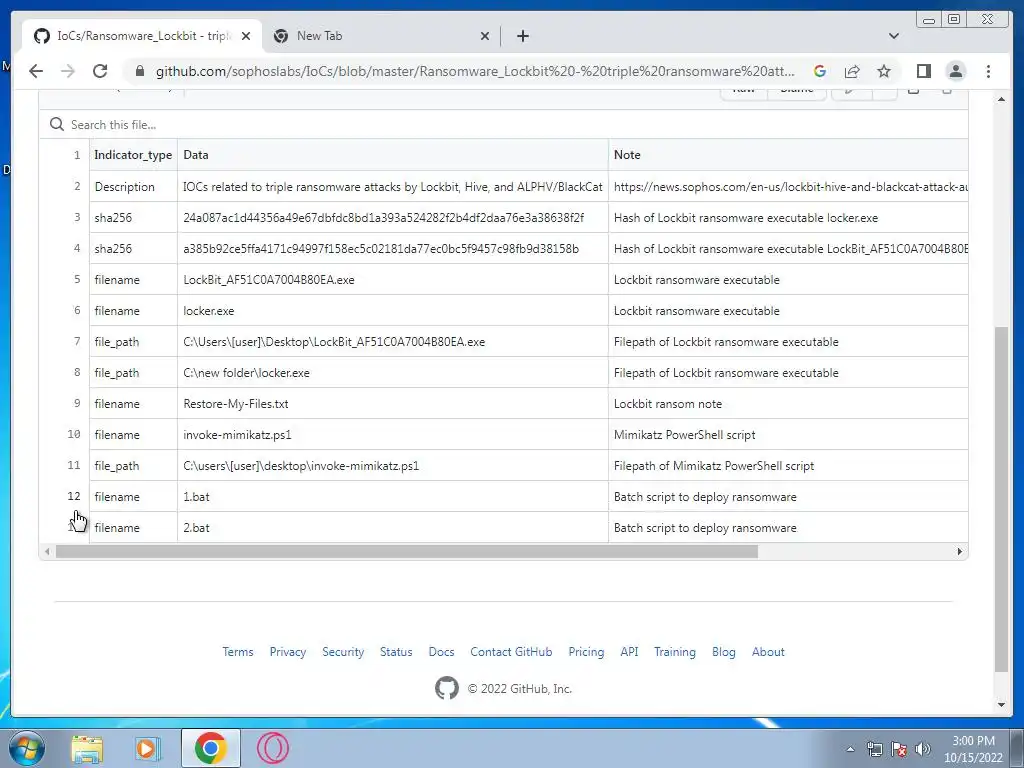This screenshot has height=768, width=1024.
Task: Click the table horizontal scrollbar thumb
Action: [x=407, y=552]
